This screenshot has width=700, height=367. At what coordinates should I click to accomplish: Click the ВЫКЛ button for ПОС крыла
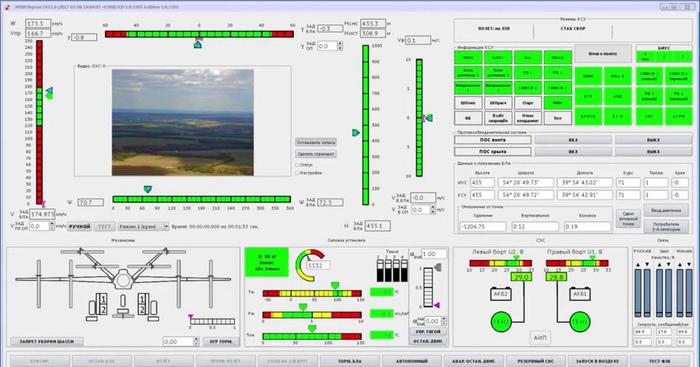pos(653,152)
